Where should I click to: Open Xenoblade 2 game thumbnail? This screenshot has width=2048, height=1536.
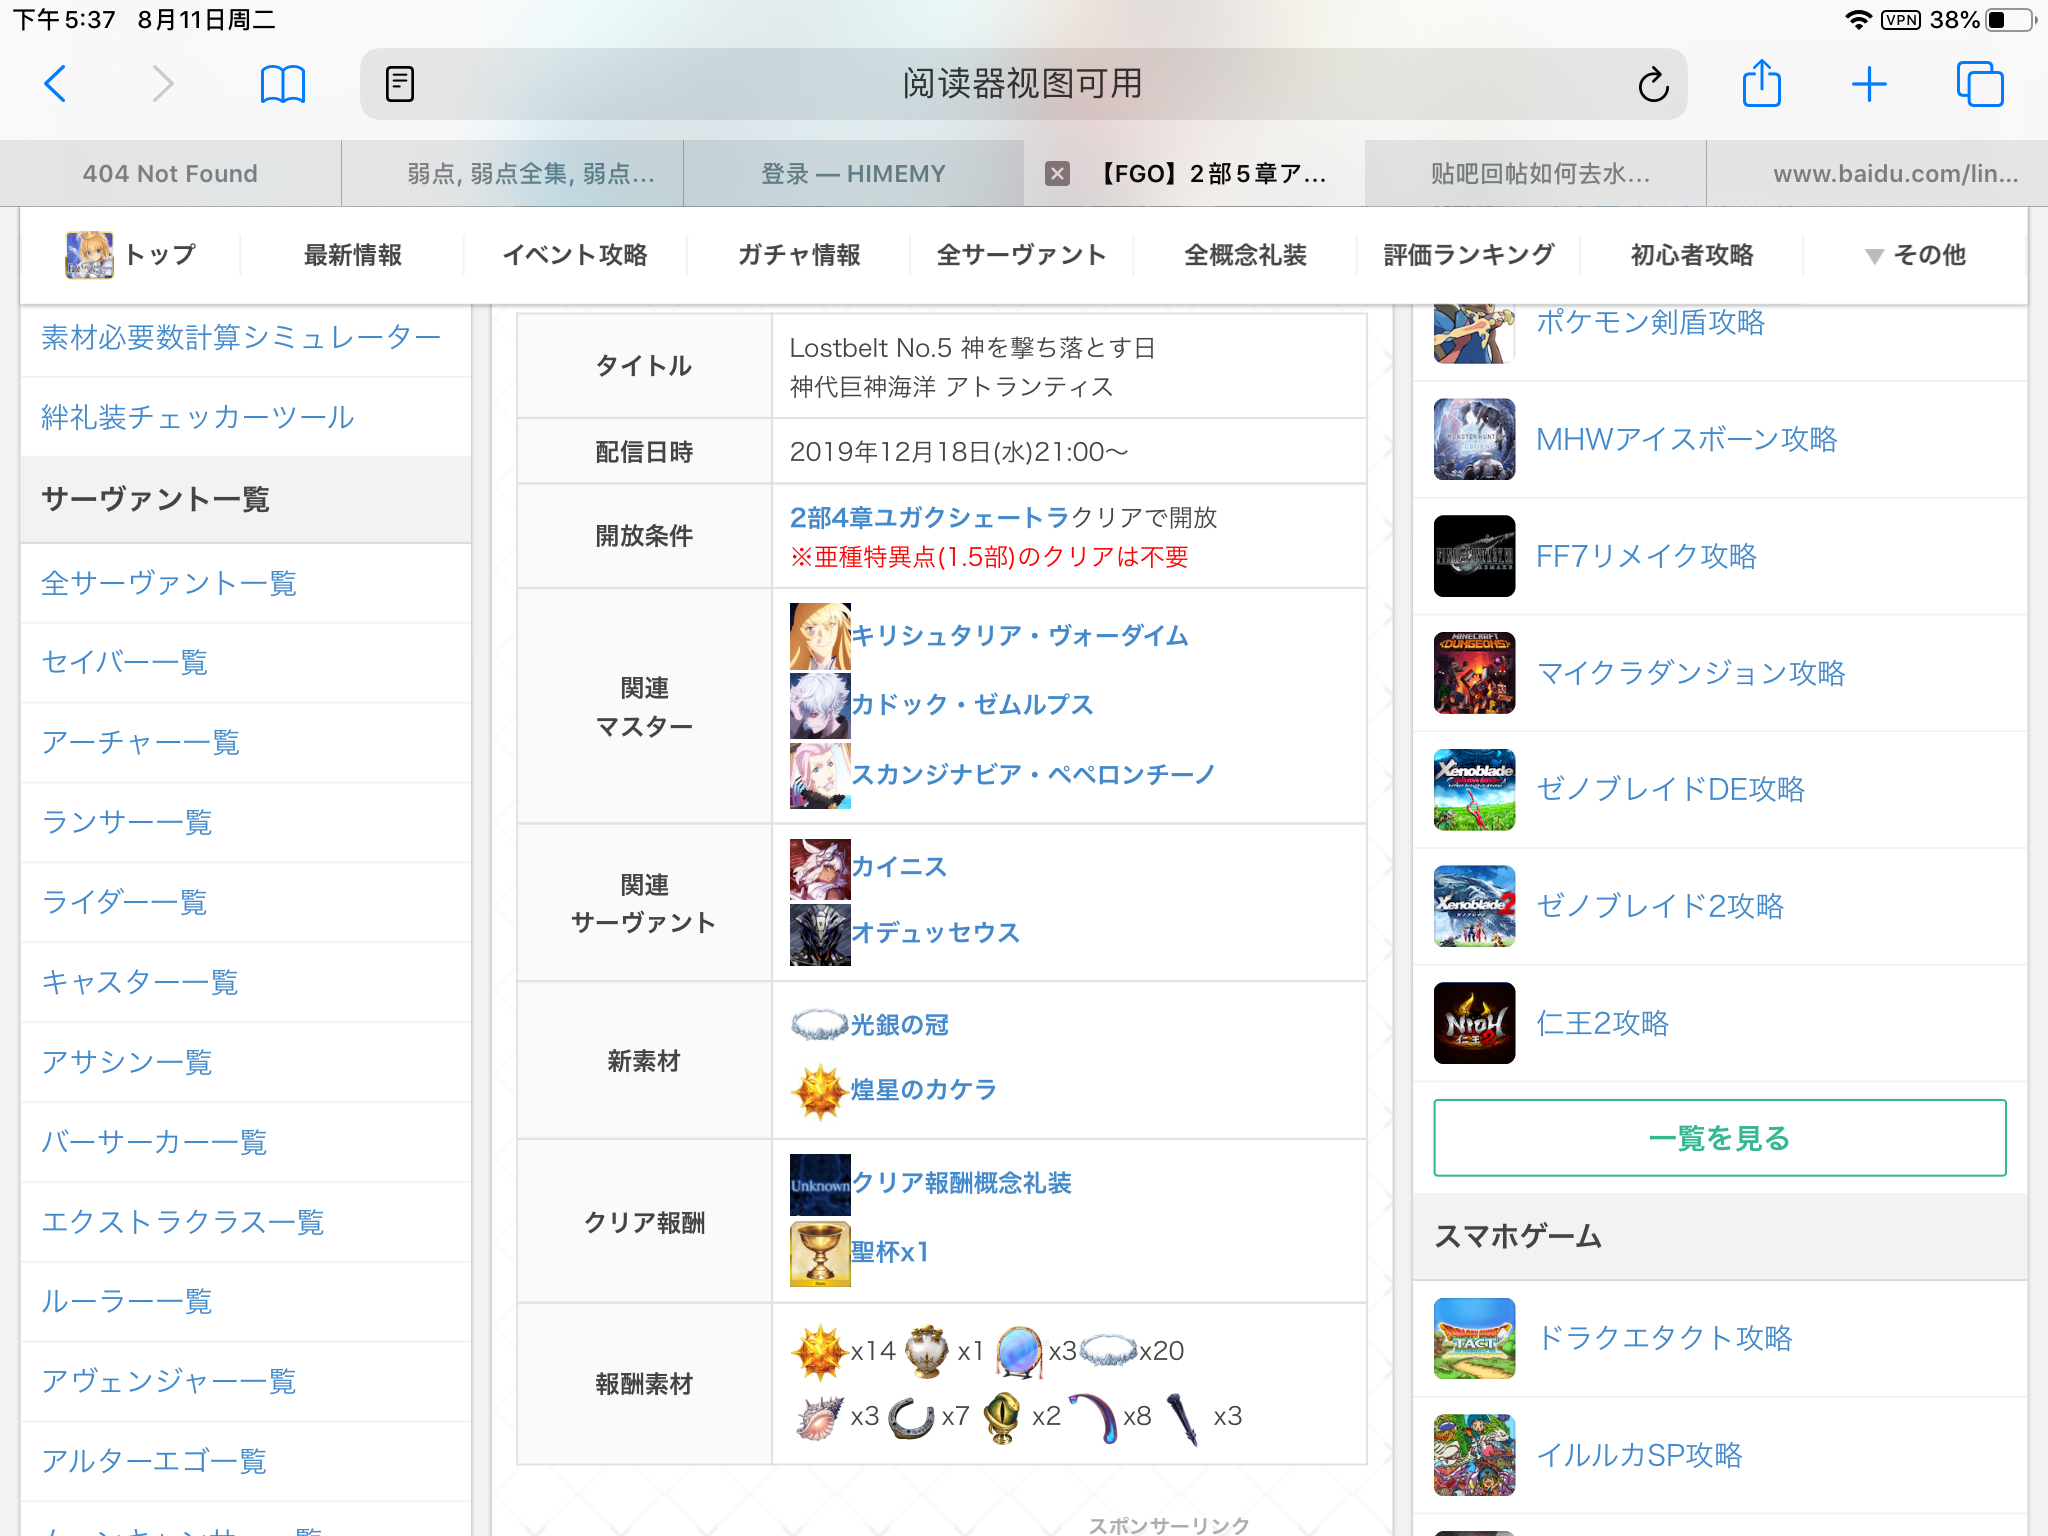point(1474,906)
